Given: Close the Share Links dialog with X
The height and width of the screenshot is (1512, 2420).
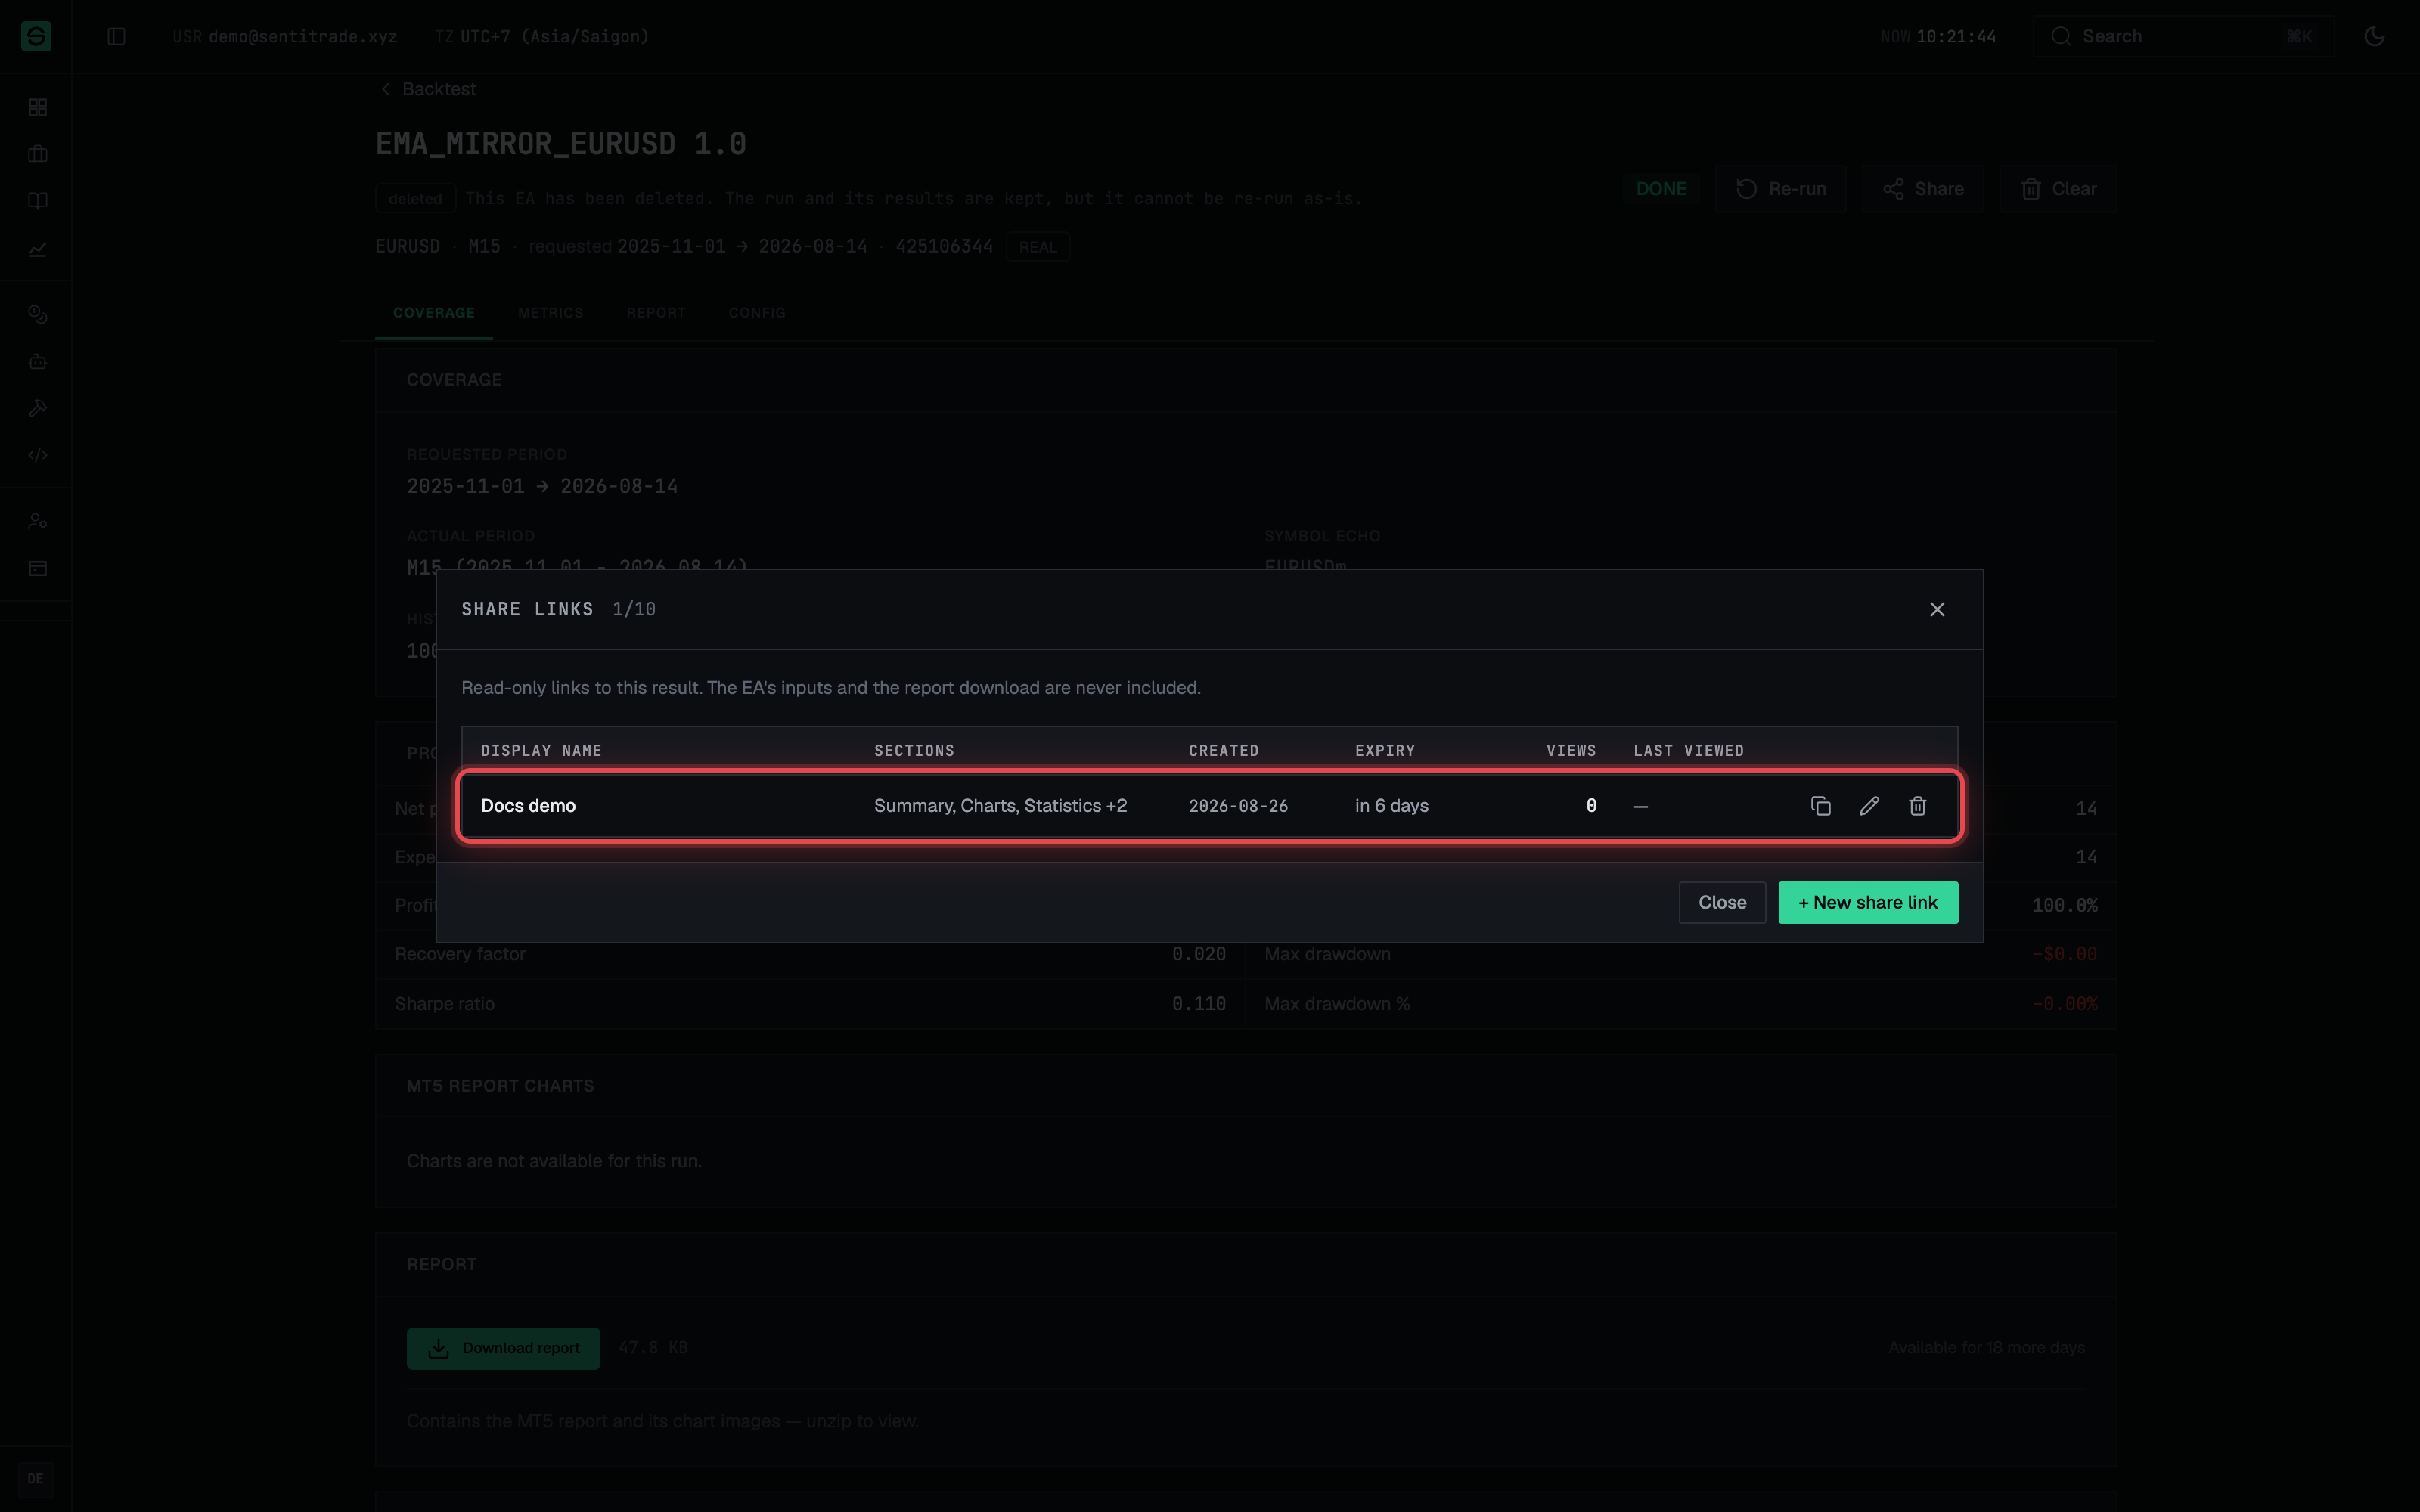Looking at the screenshot, I should (1937, 609).
